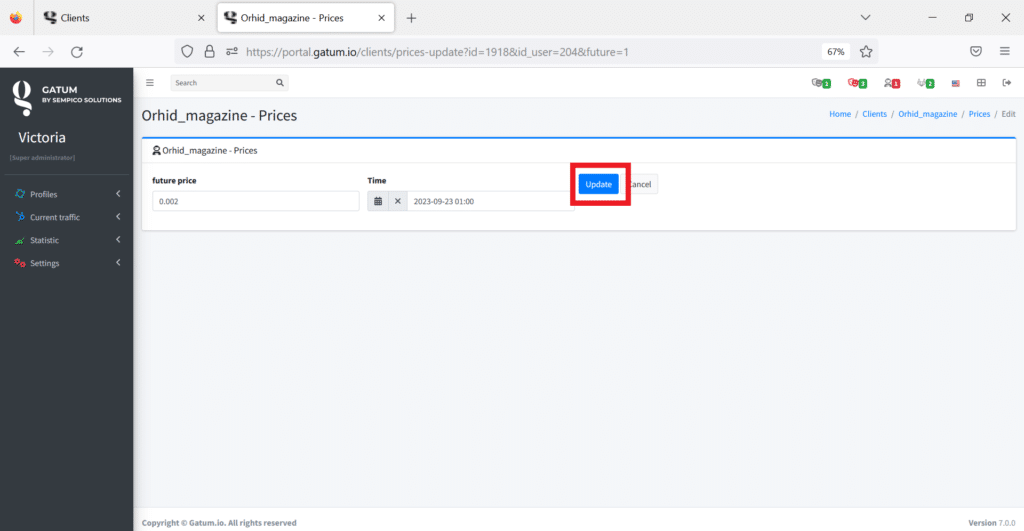Viewport: 1024px width, 531px height.
Task: Go to Clients breadcrumb link
Action: [x=874, y=114]
